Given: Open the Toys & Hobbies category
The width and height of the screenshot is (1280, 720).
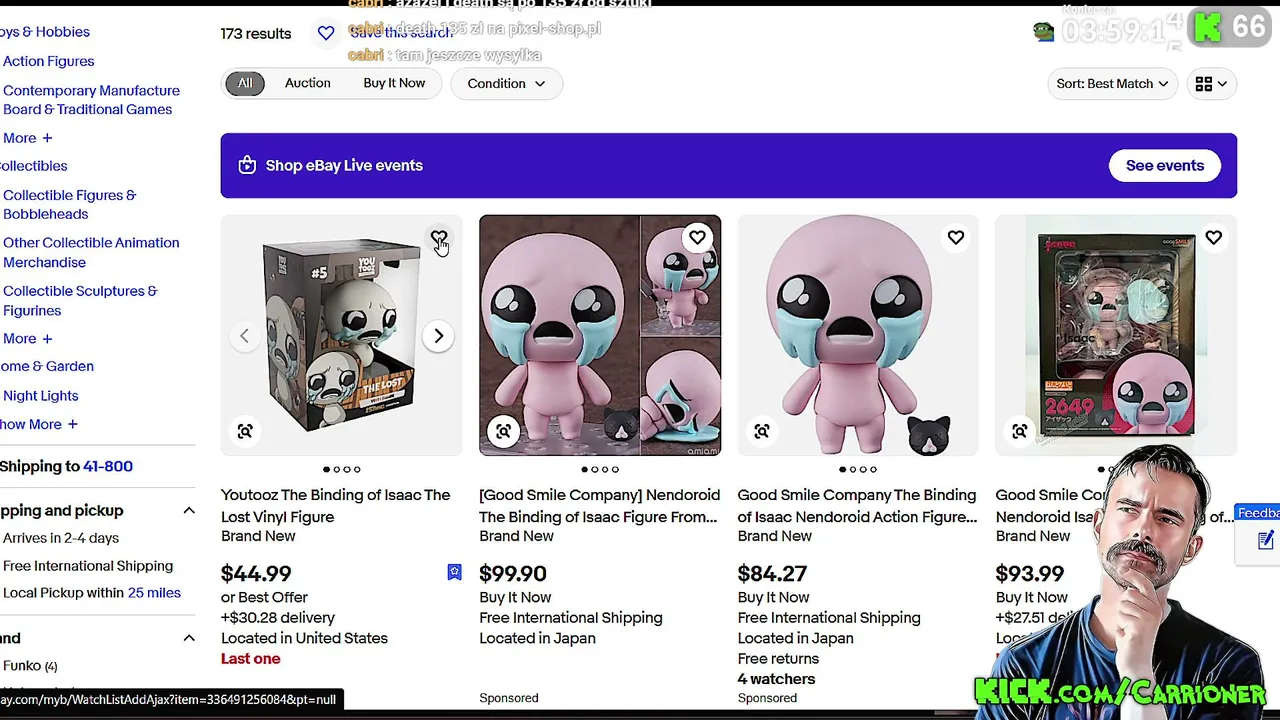Looking at the screenshot, I should tap(45, 32).
